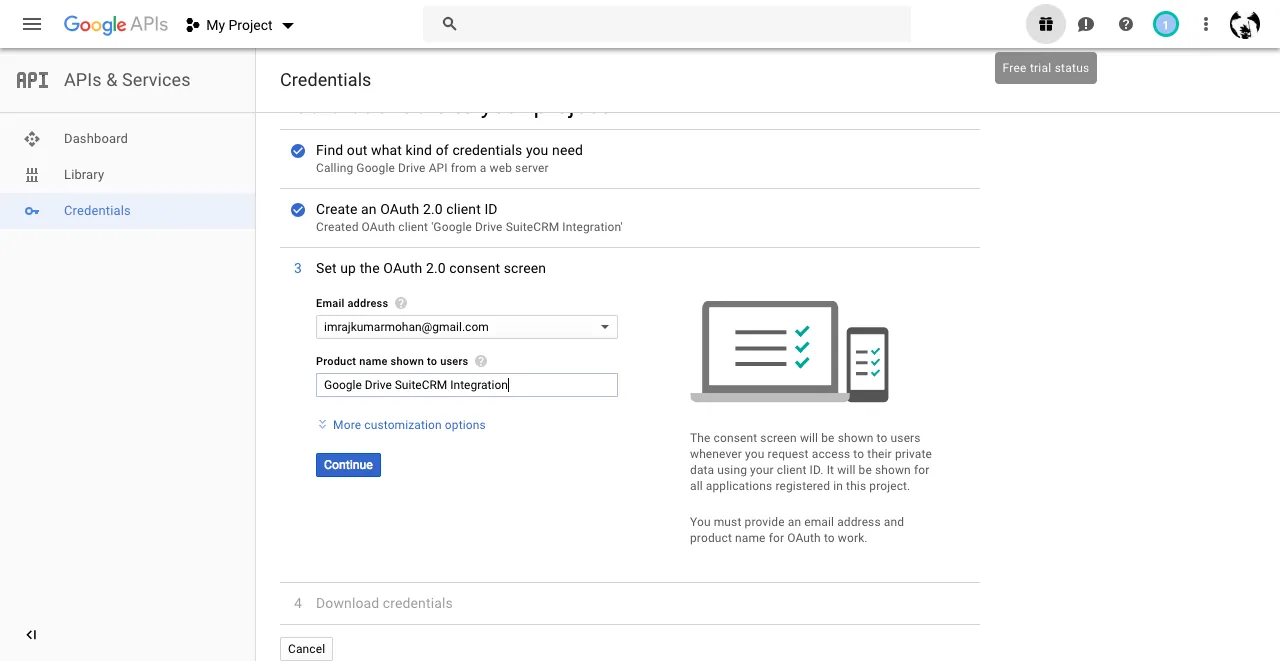Open the My Project selector dropdown
This screenshot has height=661, width=1280.
click(x=240, y=25)
